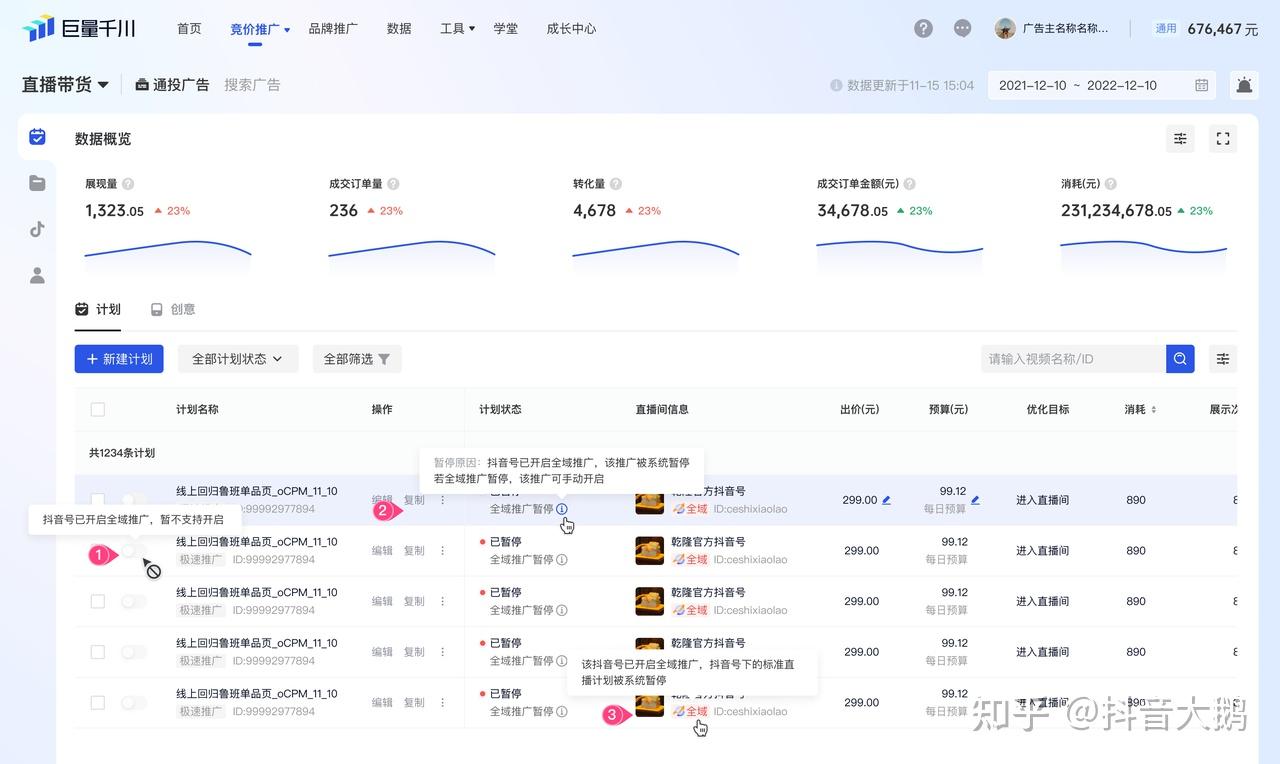Open the alarm bell icon beside date range
The width and height of the screenshot is (1280, 764).
tap(1244, 85)
